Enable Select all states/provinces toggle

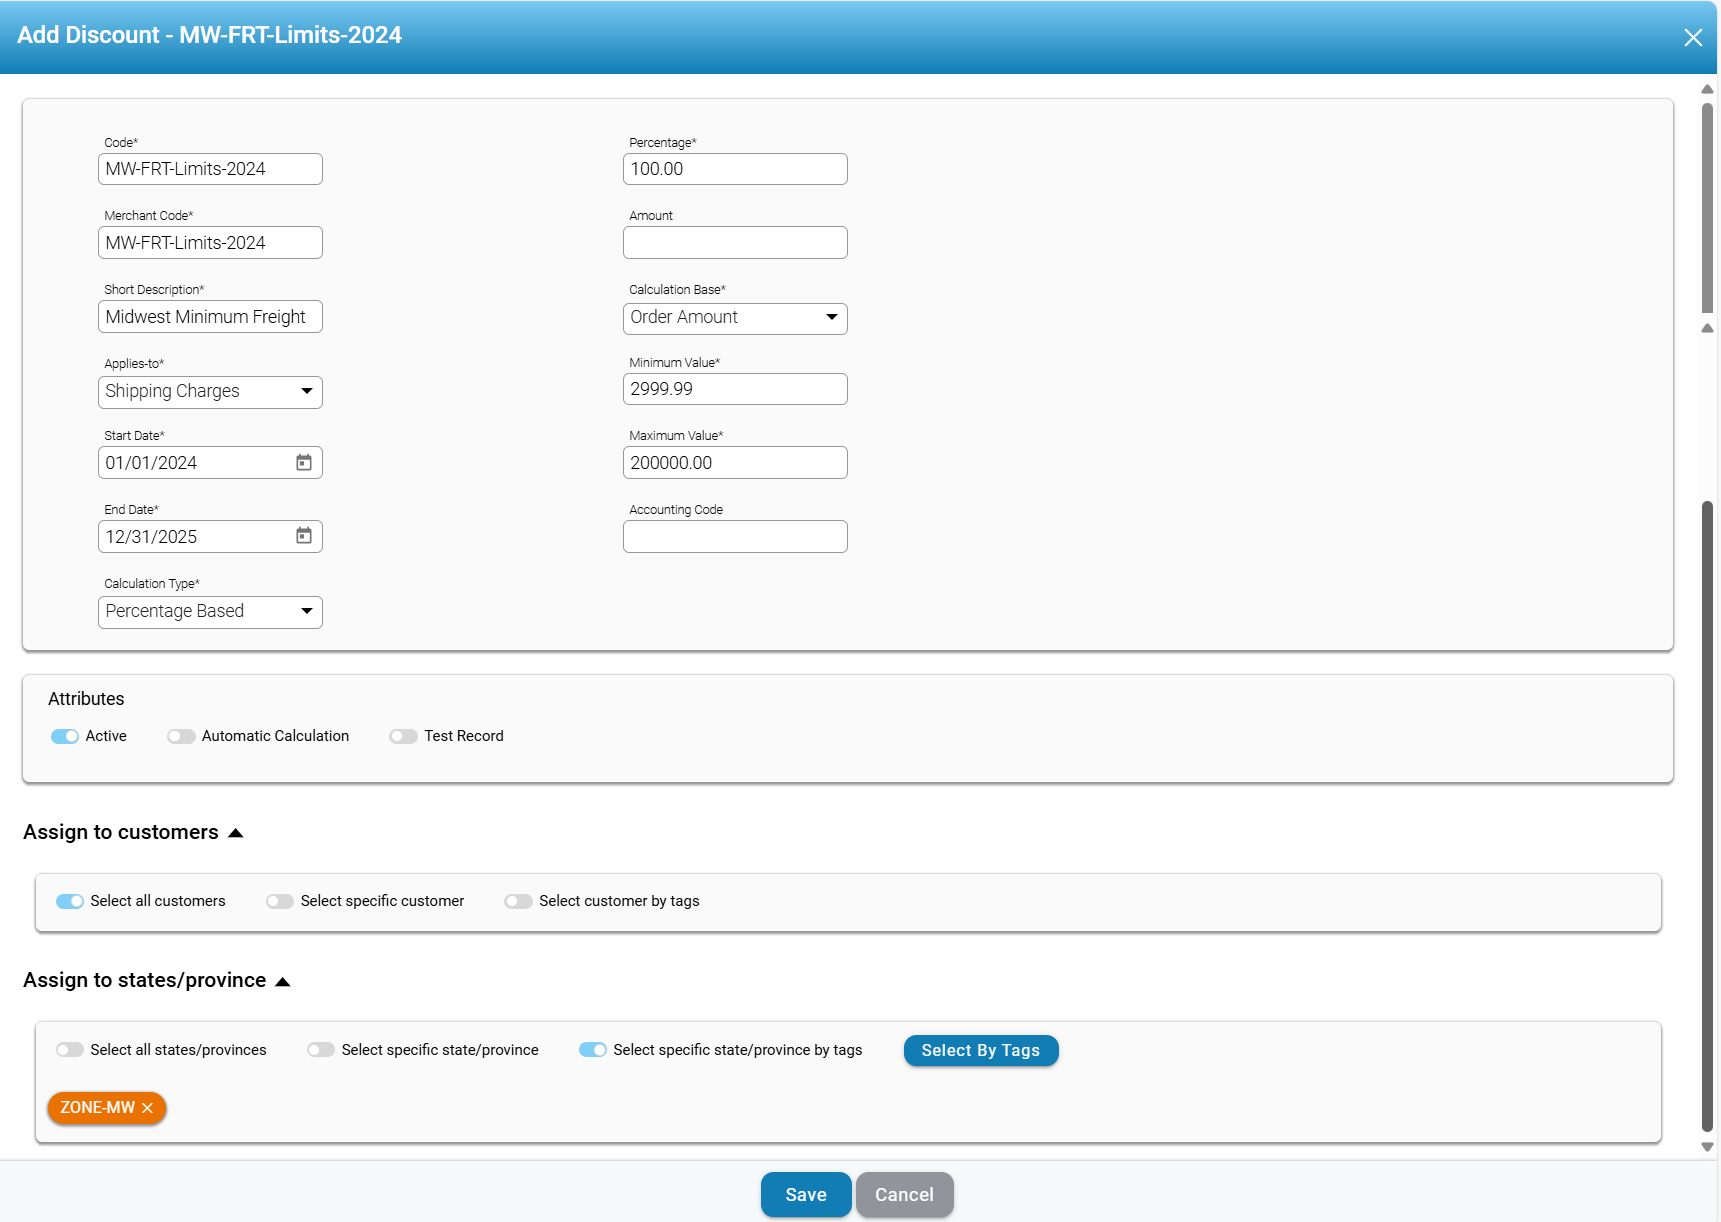[x=70, y=1050]
